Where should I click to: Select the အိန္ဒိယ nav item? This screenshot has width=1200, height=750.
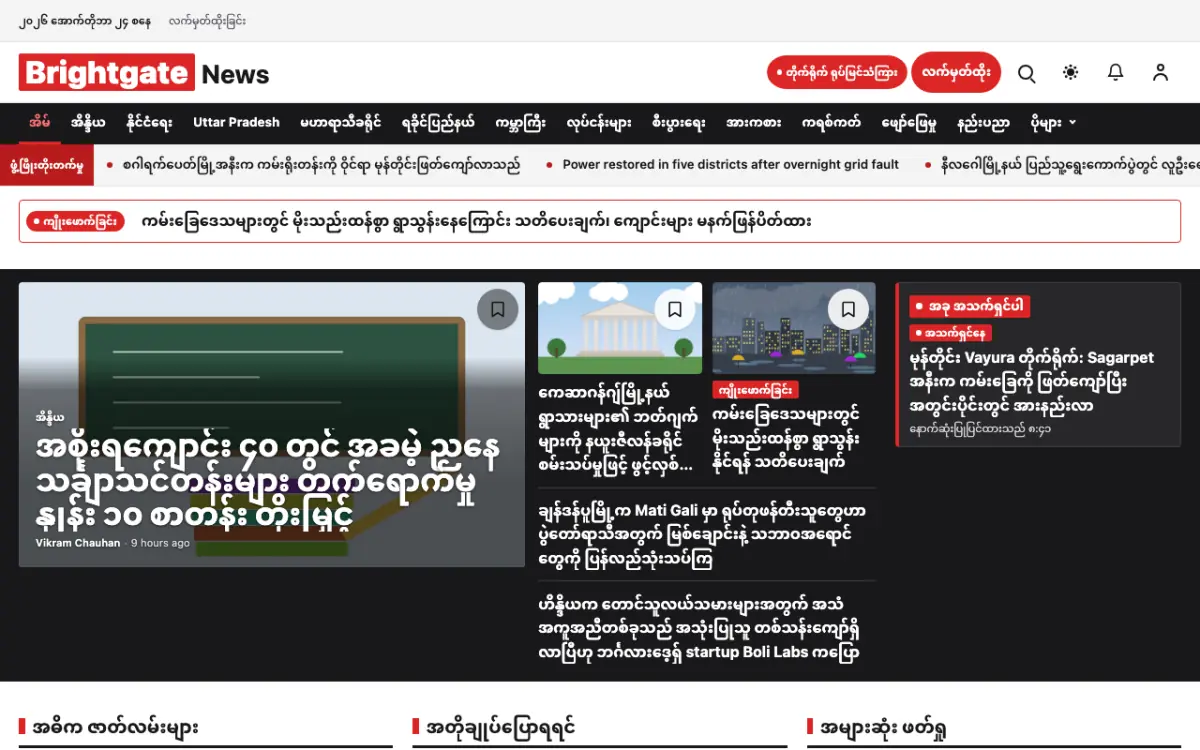[x=88, y=123]
